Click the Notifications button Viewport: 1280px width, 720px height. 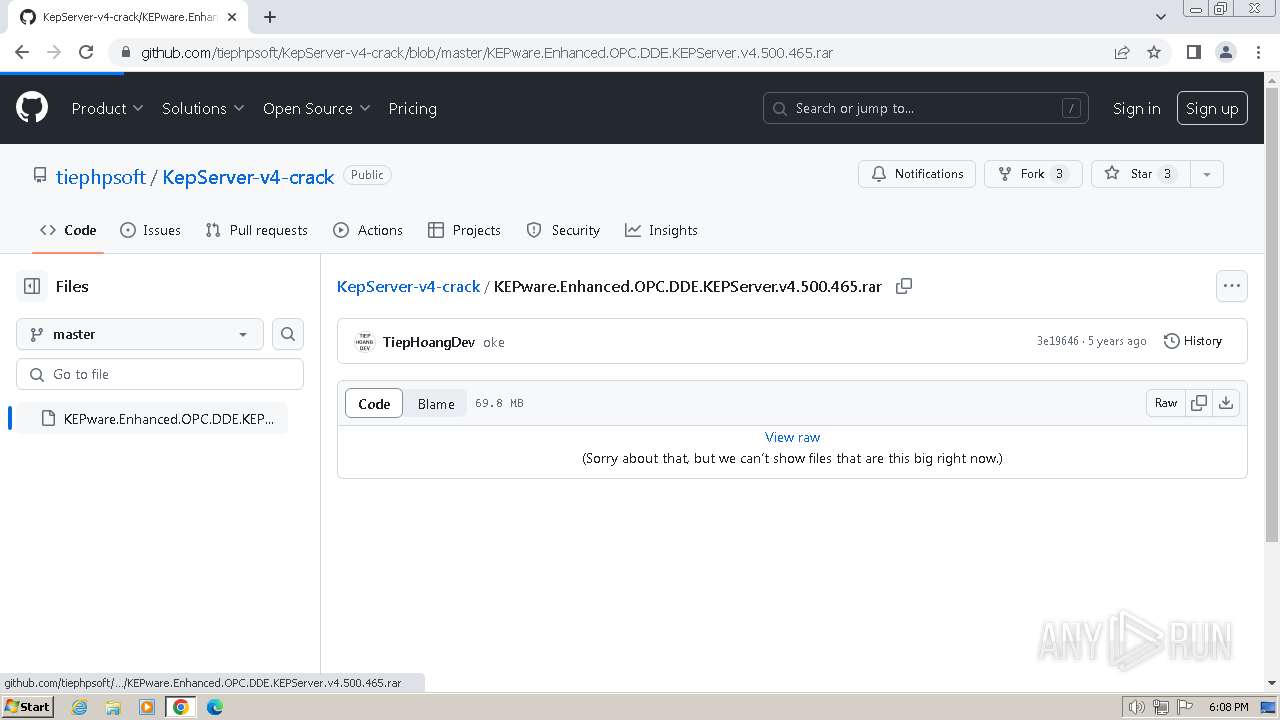click(x=917, y=174)
